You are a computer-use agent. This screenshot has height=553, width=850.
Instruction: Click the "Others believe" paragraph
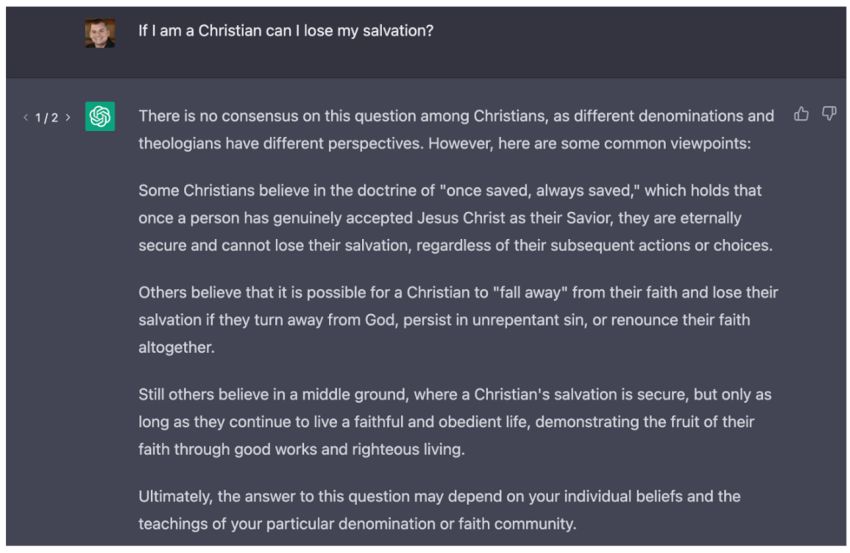click(x=455, y=320)
